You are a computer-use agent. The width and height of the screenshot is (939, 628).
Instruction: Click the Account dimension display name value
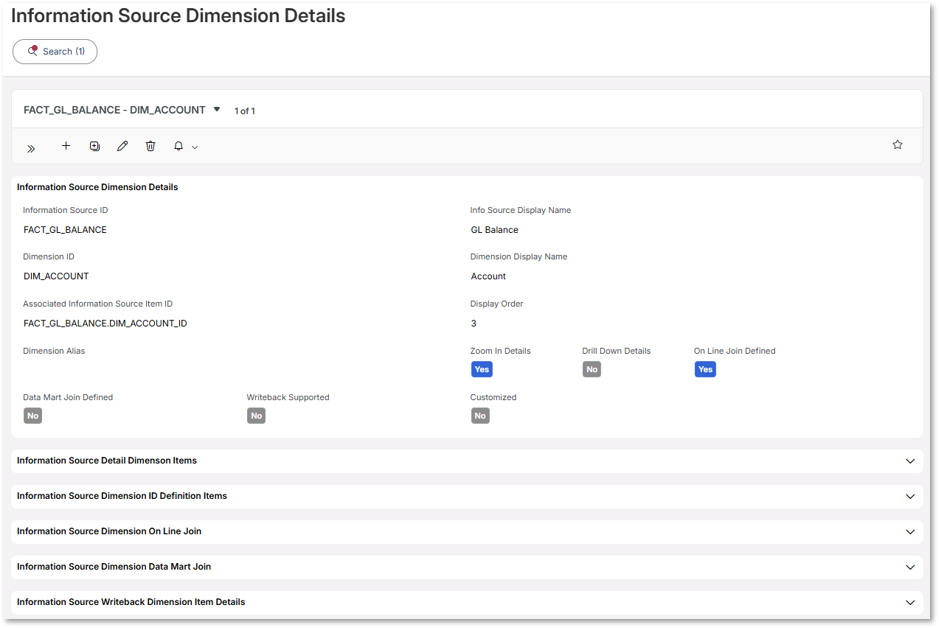[488, 277]
